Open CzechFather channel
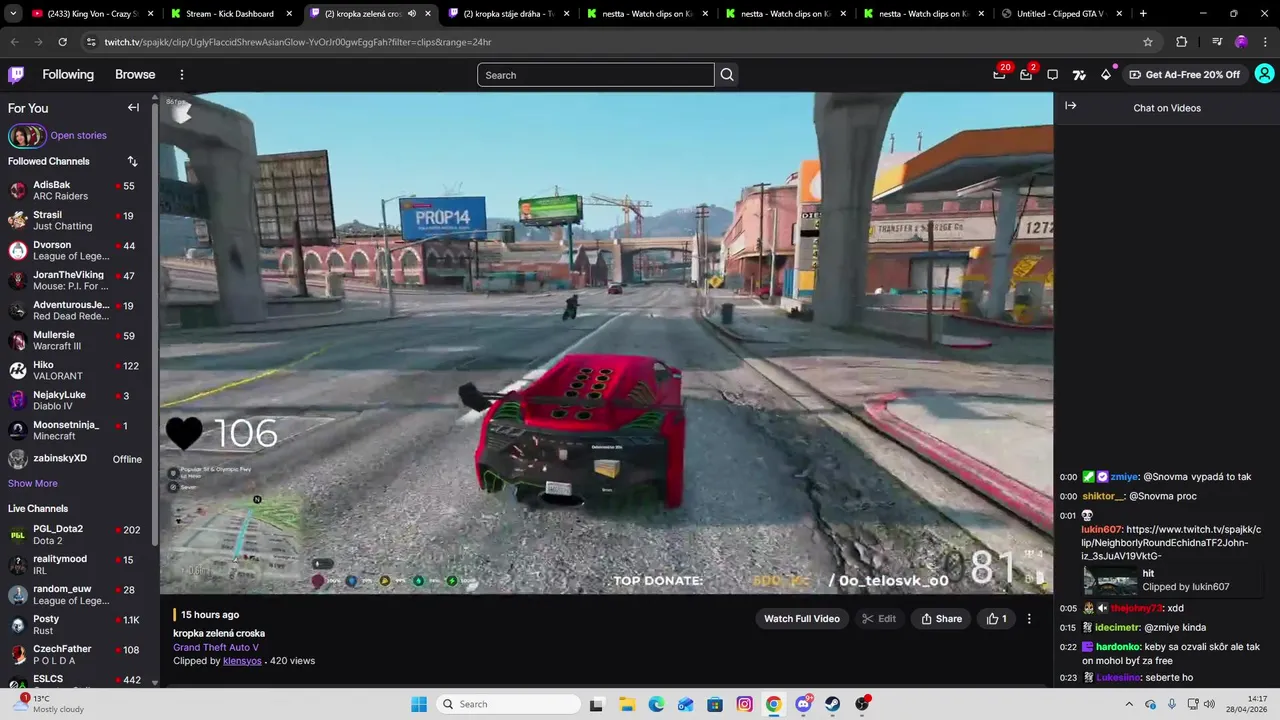Image resolution: width=1280 pixels, height=720 pixels. point(75,654)
